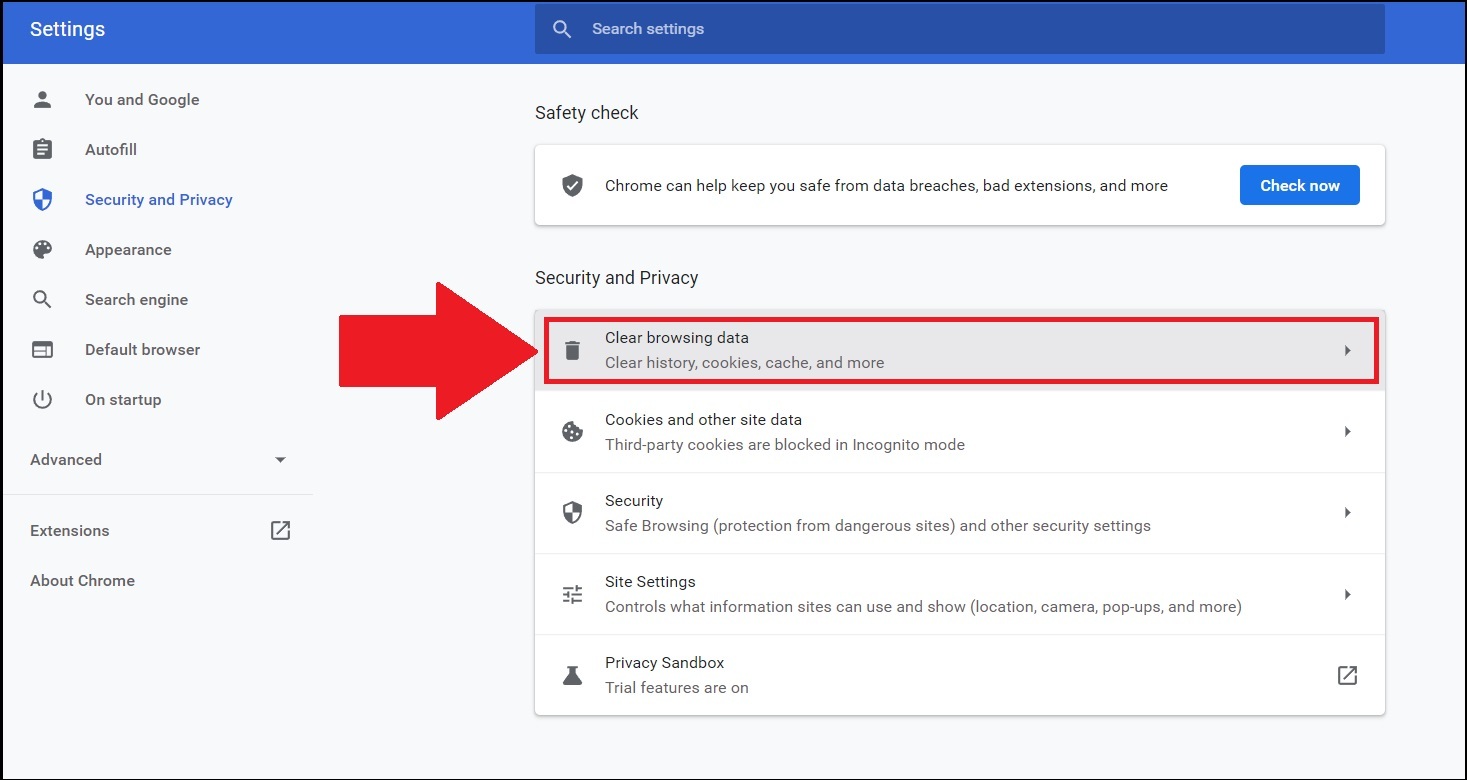Click the Privacy Sandbox flask icon
The width and height of the screenshot is (1467, 780).
(572, 675)
